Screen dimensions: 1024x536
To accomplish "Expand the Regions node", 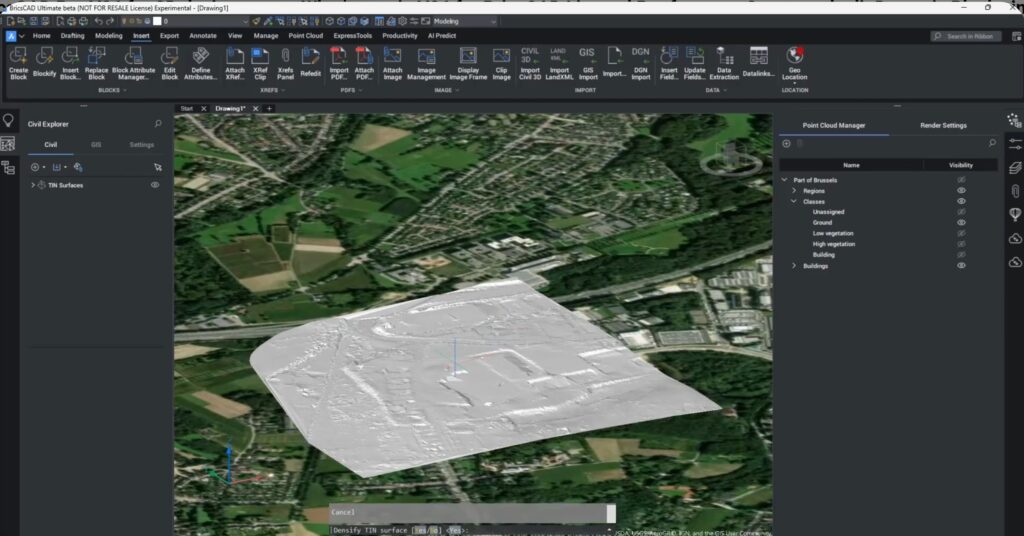I will pos(794,191).
